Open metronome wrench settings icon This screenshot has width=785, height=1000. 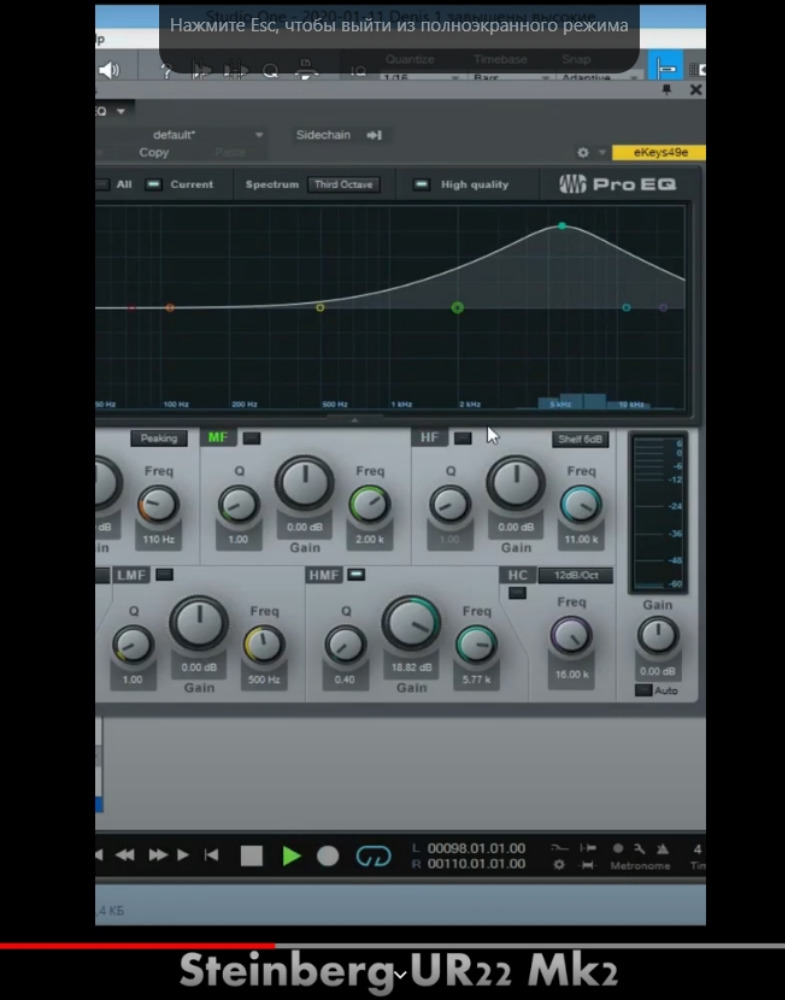click(639, 849)
